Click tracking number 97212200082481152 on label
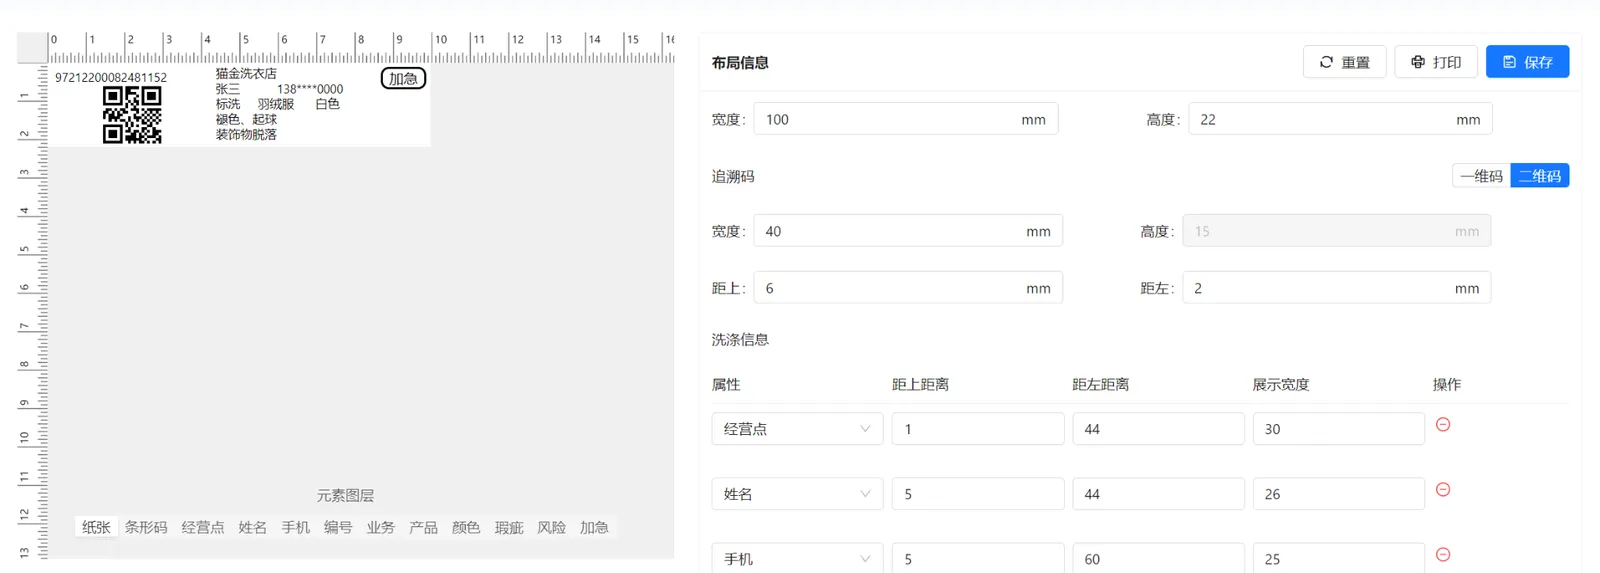This screenshot has height=573, width=1600. (111, 77)
